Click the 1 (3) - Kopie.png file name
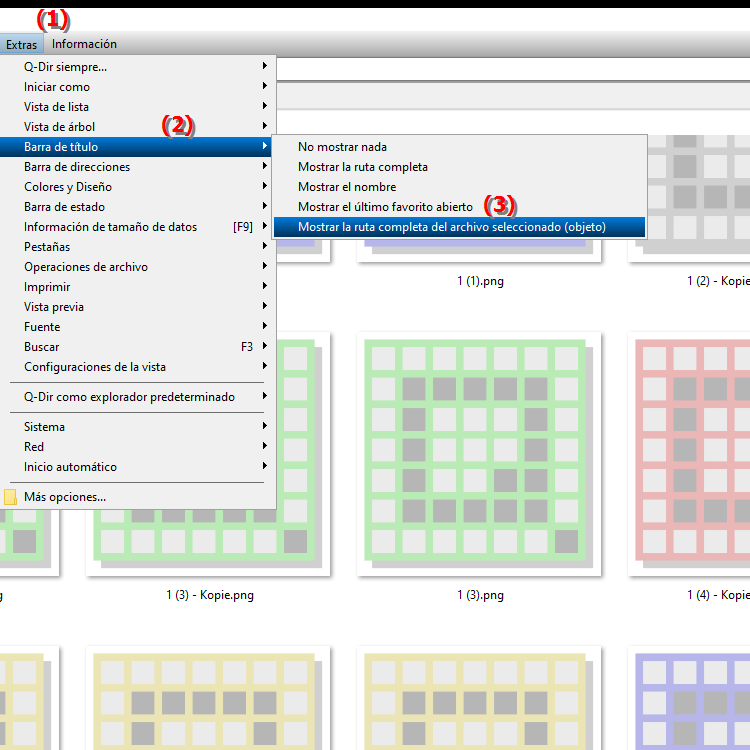The image size is (750, 750). [210, 595]
